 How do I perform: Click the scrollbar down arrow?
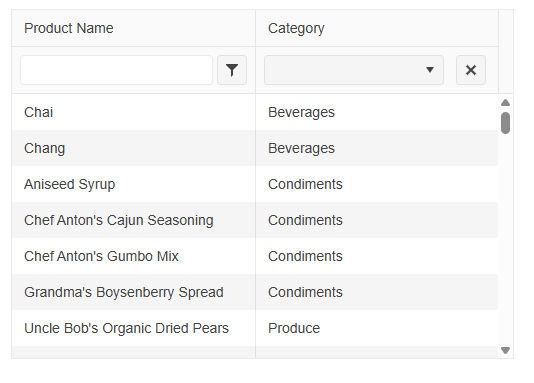tap(505, 350)
